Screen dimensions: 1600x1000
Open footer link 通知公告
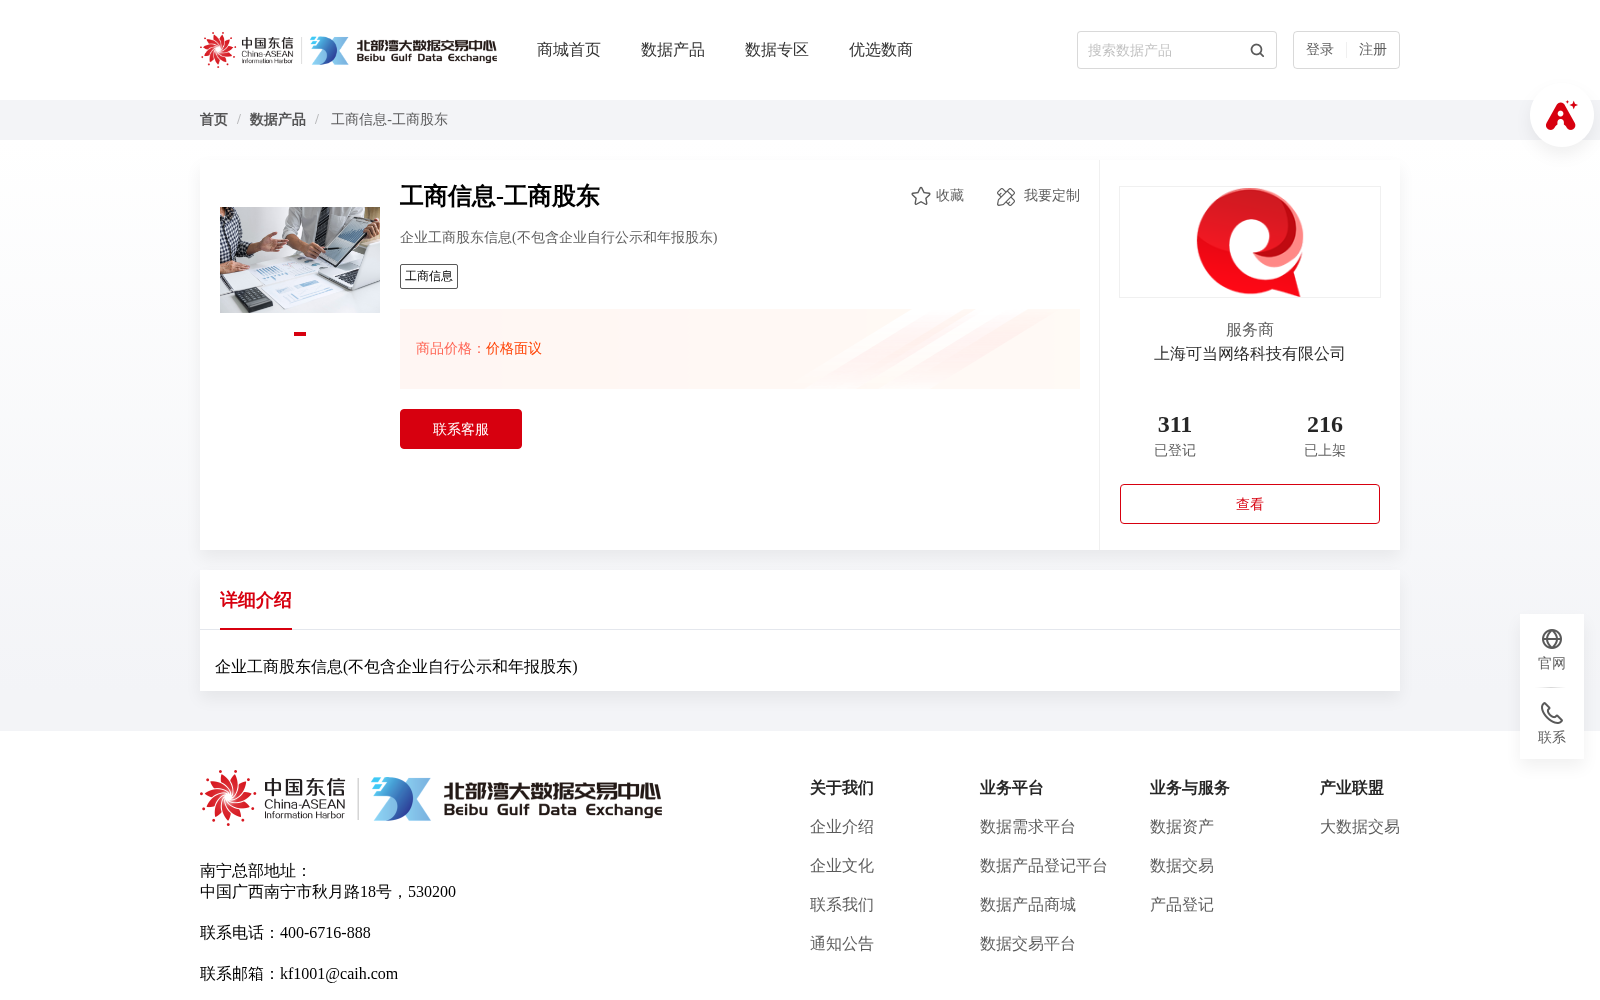click(842, 944)
